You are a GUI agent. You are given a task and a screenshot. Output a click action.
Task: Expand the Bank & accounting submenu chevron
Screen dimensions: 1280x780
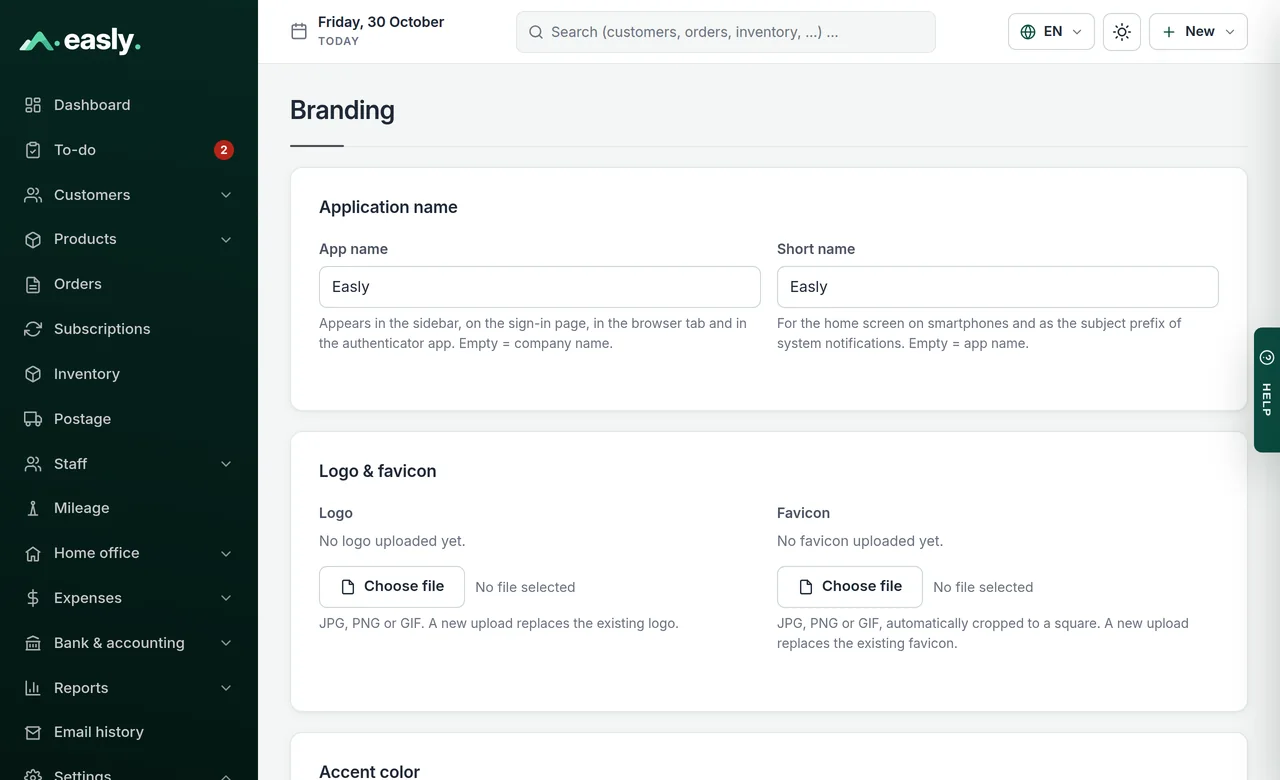[x=226, y=643]
